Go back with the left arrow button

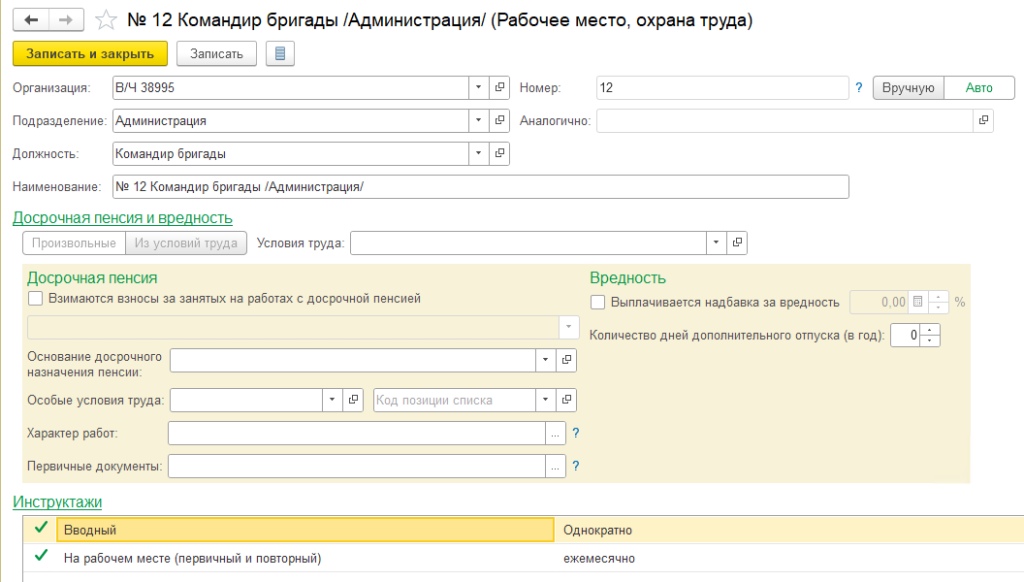pyautogui.click(x=31, y=20)
